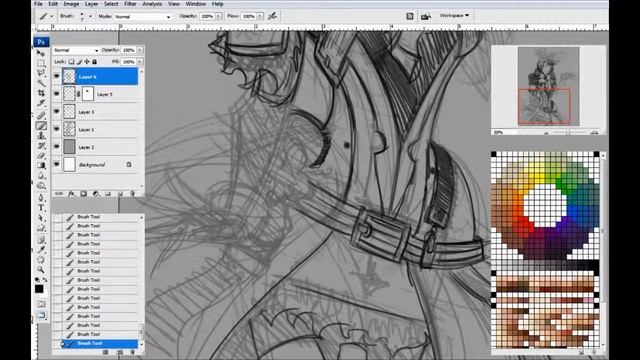This screenshot has height=360, width=640.
Task: Select the Brush tool in toolbox
Action: point(41,126)
